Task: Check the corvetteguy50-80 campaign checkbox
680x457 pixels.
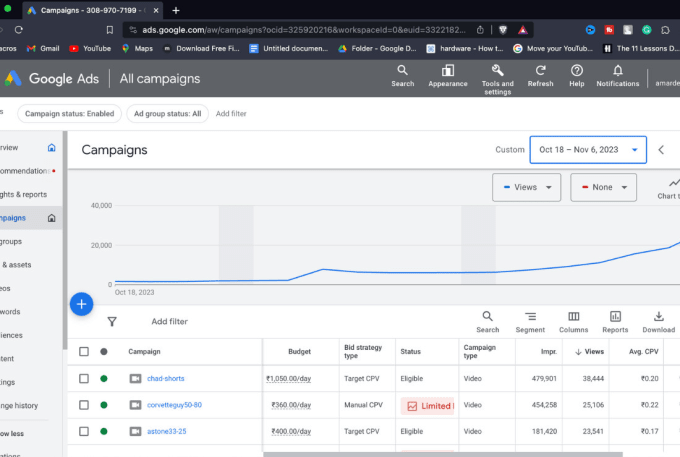Action: point(84,405)
